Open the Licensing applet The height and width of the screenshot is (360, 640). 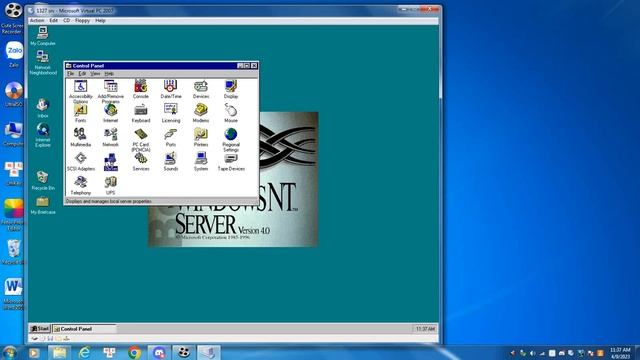click(171, 113)
